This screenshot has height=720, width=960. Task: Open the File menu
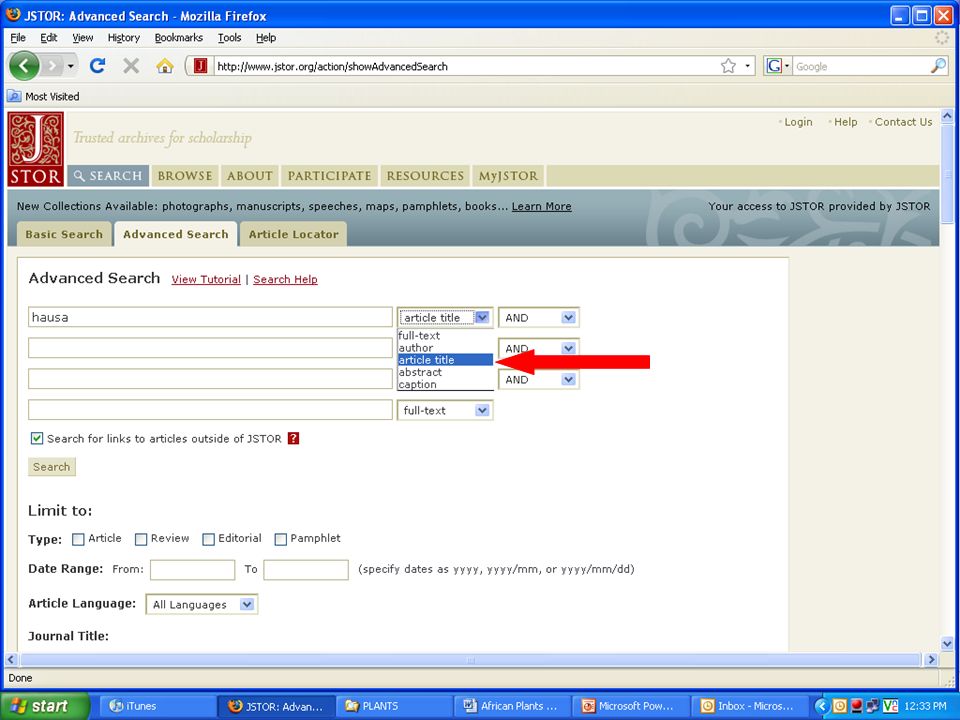point(18,37)
